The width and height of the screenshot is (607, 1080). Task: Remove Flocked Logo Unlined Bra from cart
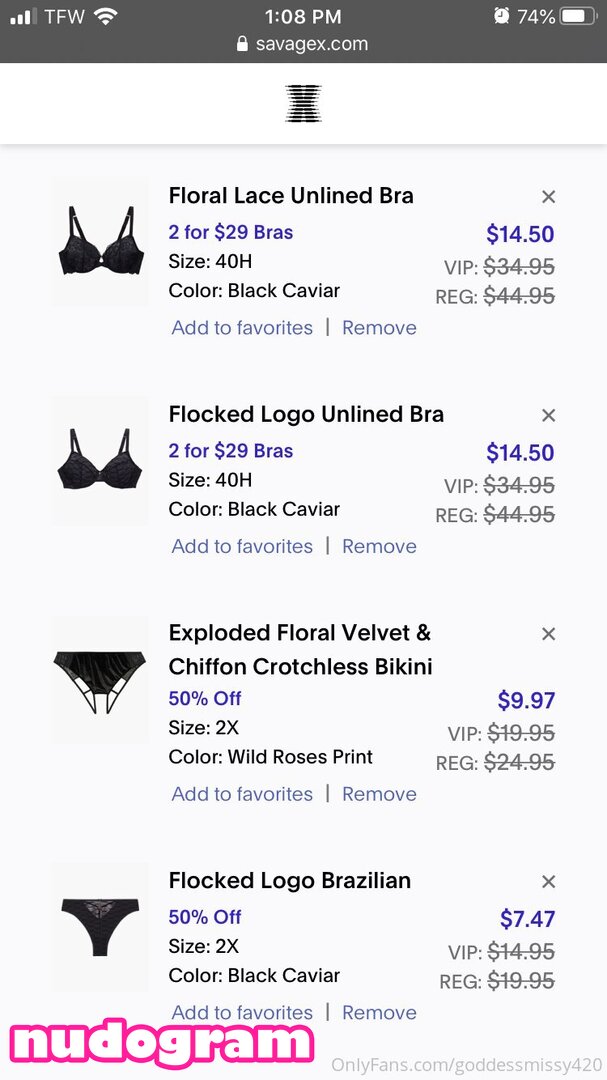click(379, 546)
